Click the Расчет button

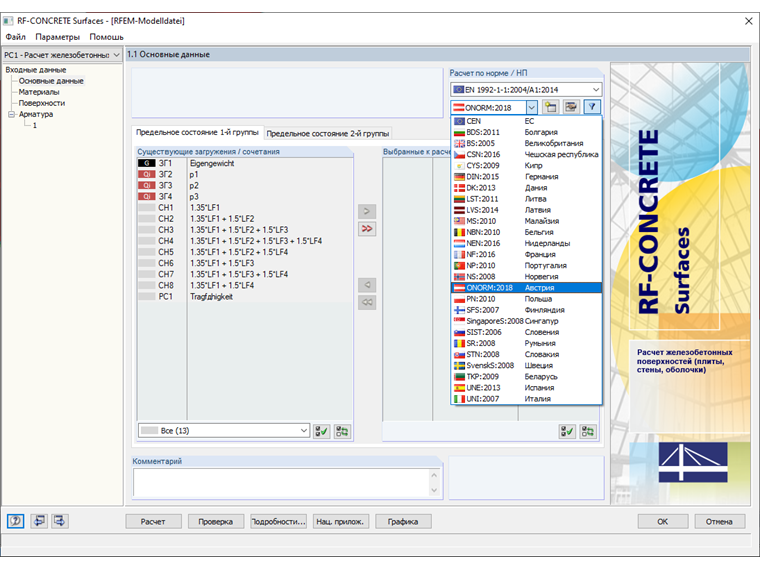(x=153, y=522)
